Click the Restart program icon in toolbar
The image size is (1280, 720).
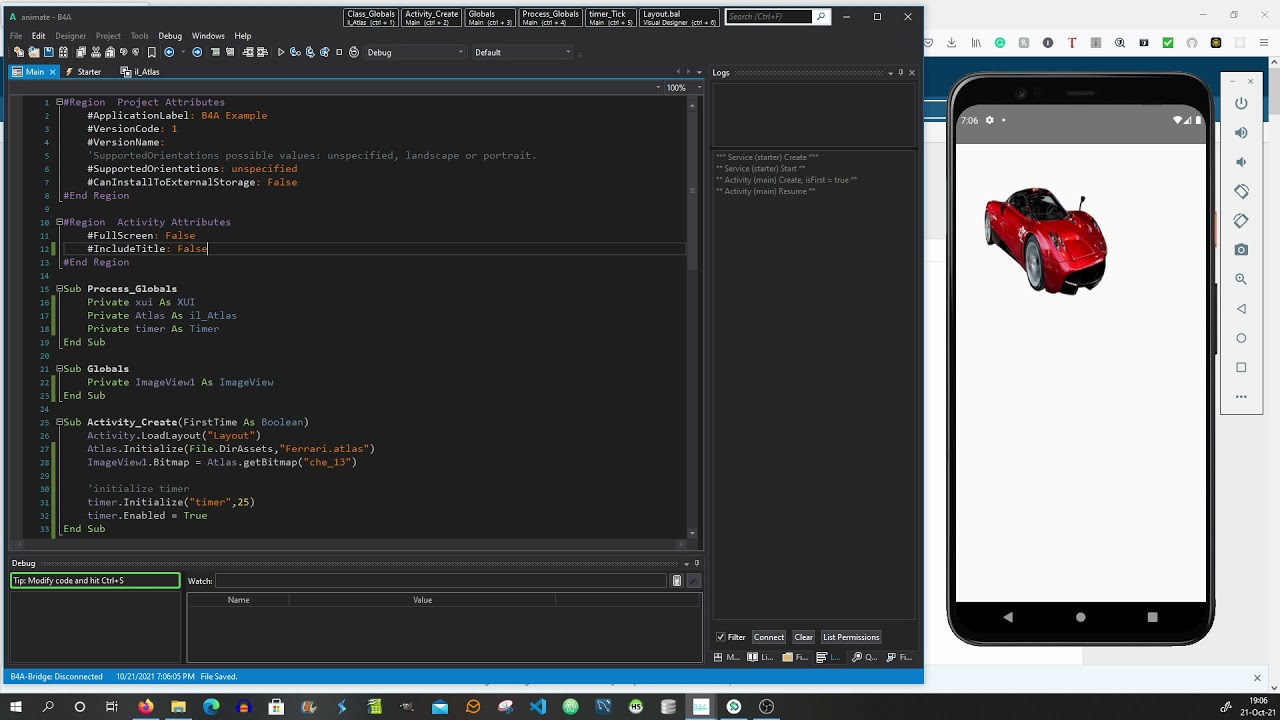click(354, 52)
